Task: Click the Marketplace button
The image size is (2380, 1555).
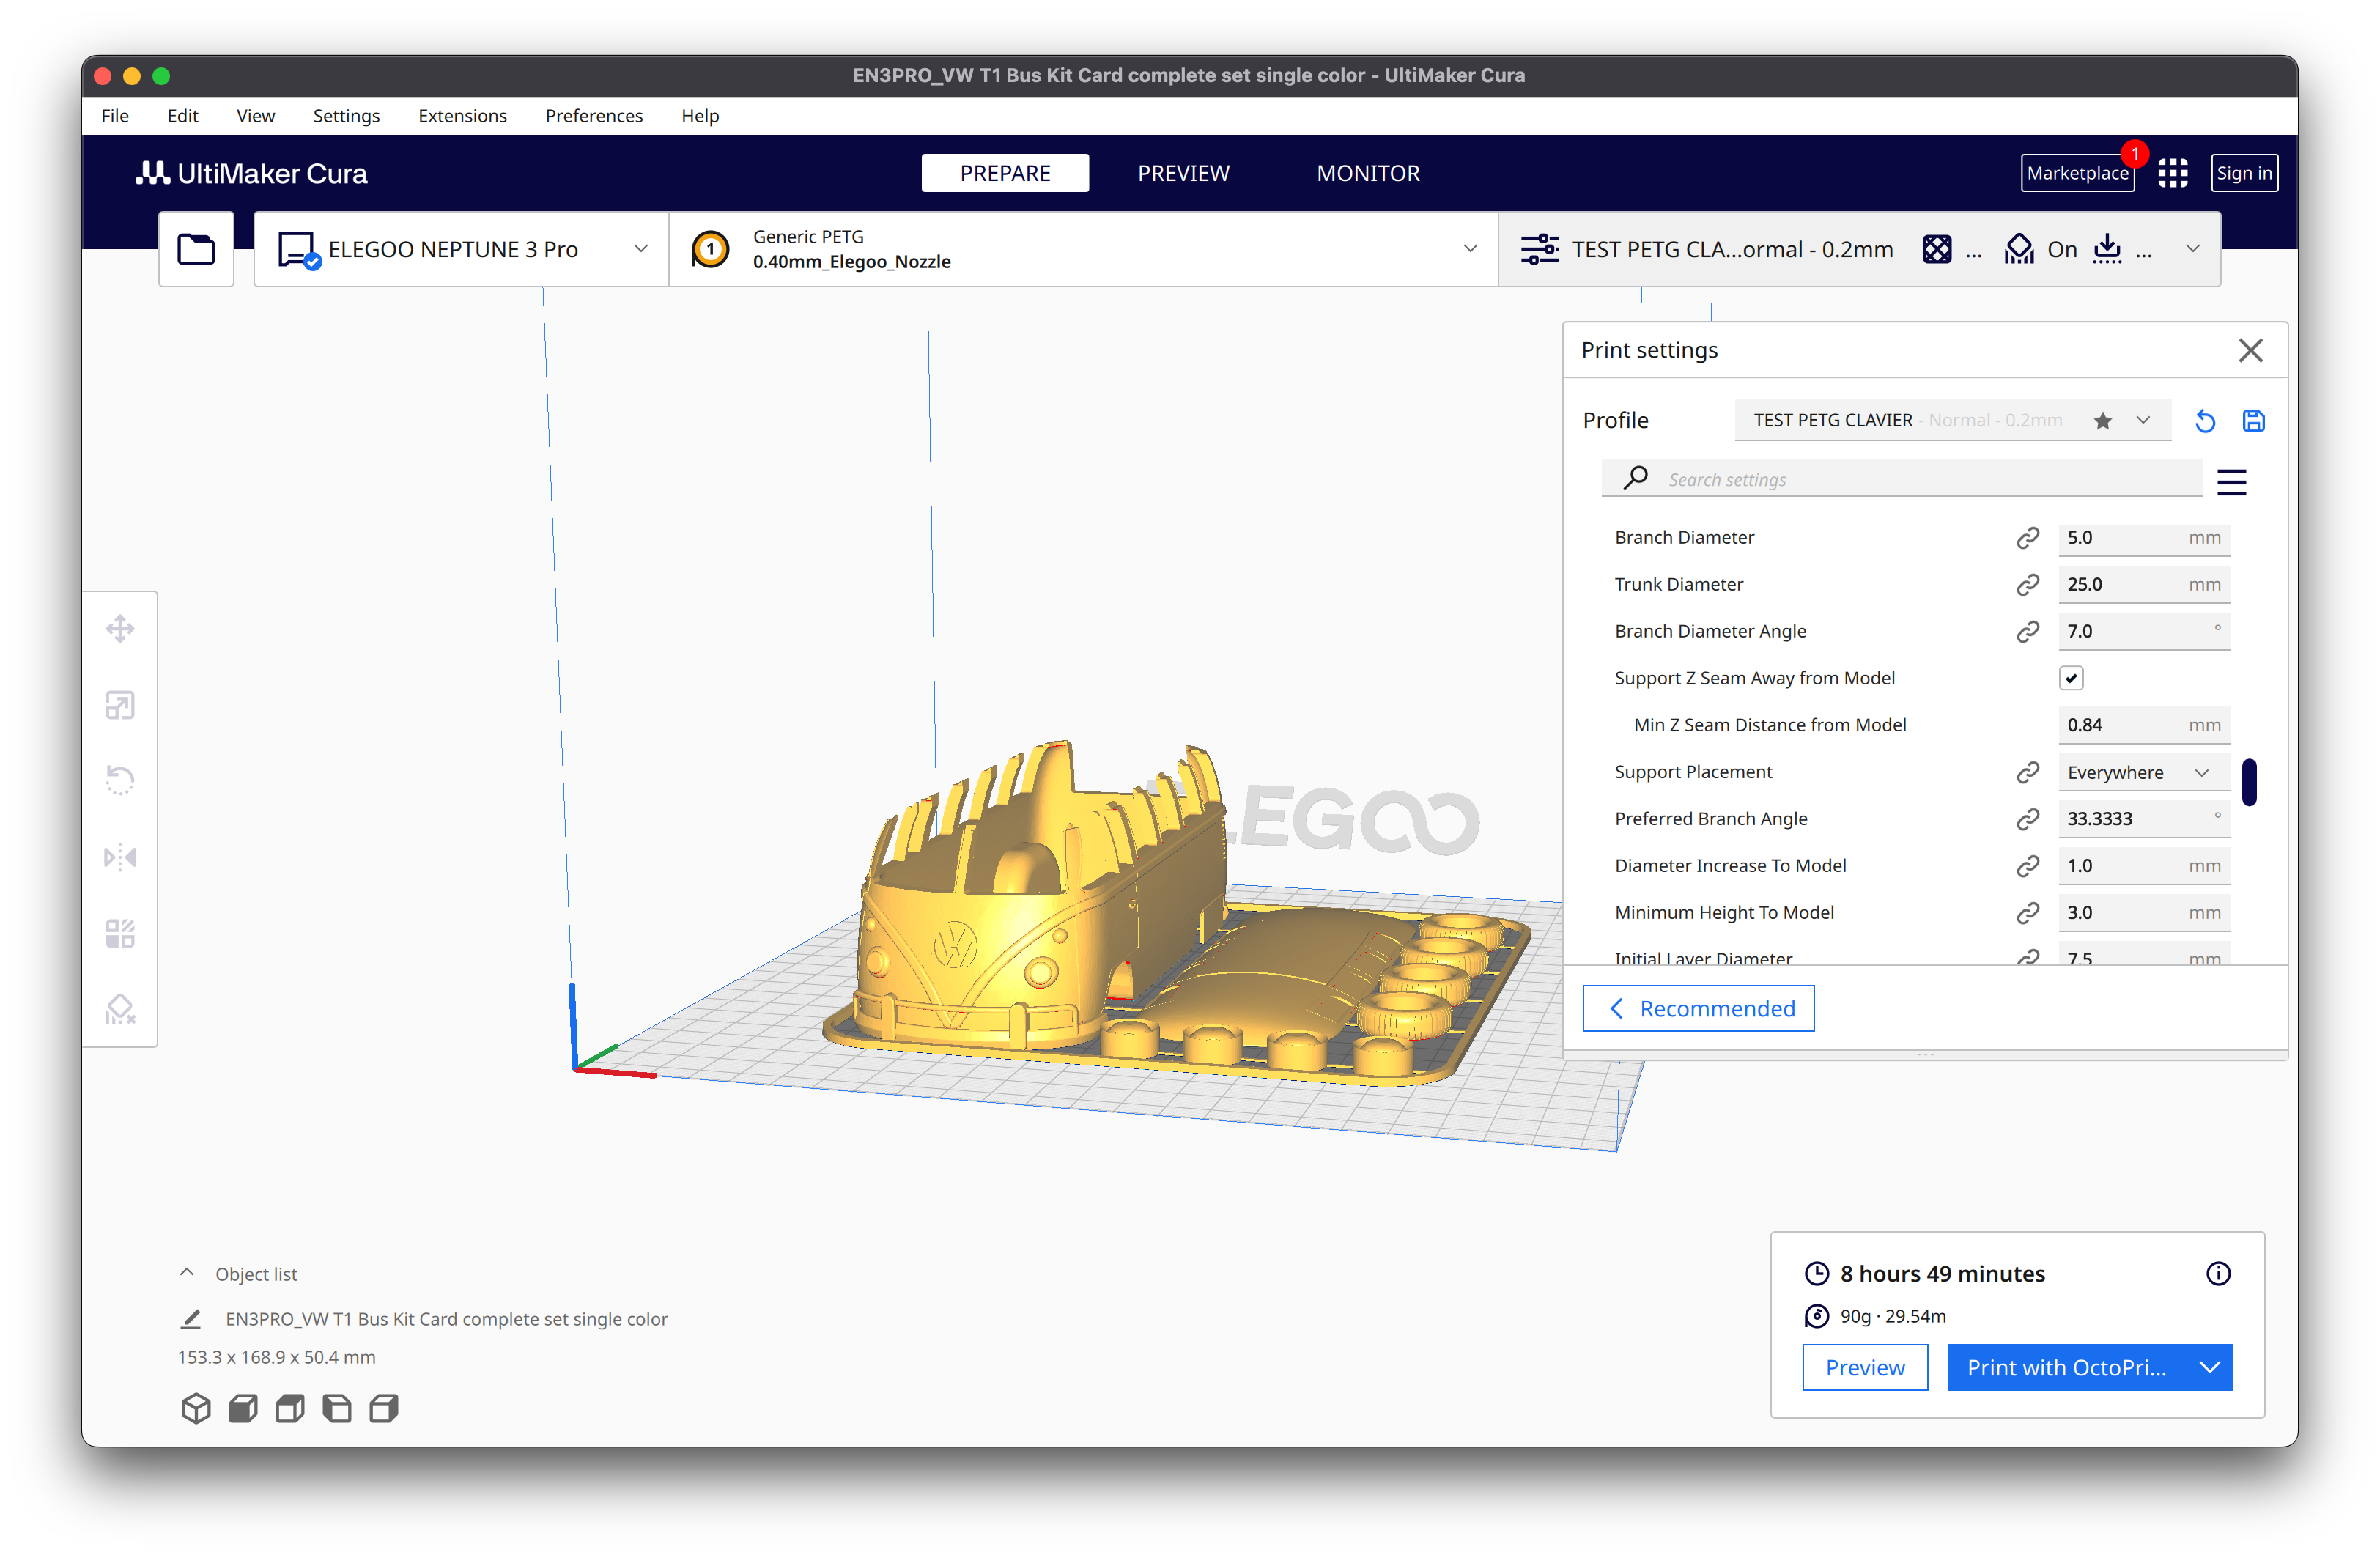Action: (2077, 173)
